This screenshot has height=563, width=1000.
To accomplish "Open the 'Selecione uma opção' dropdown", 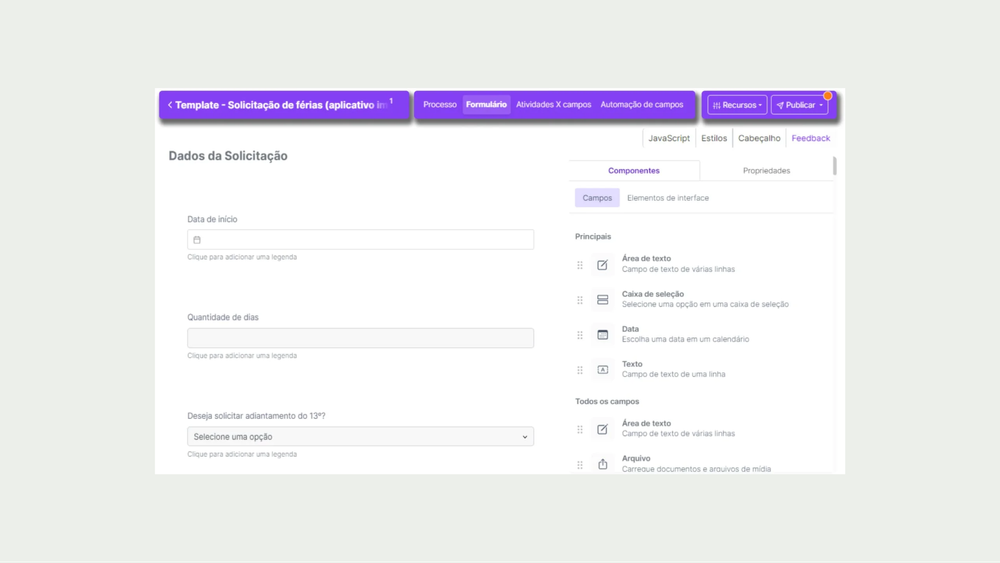I will click(x=360, y=437).
